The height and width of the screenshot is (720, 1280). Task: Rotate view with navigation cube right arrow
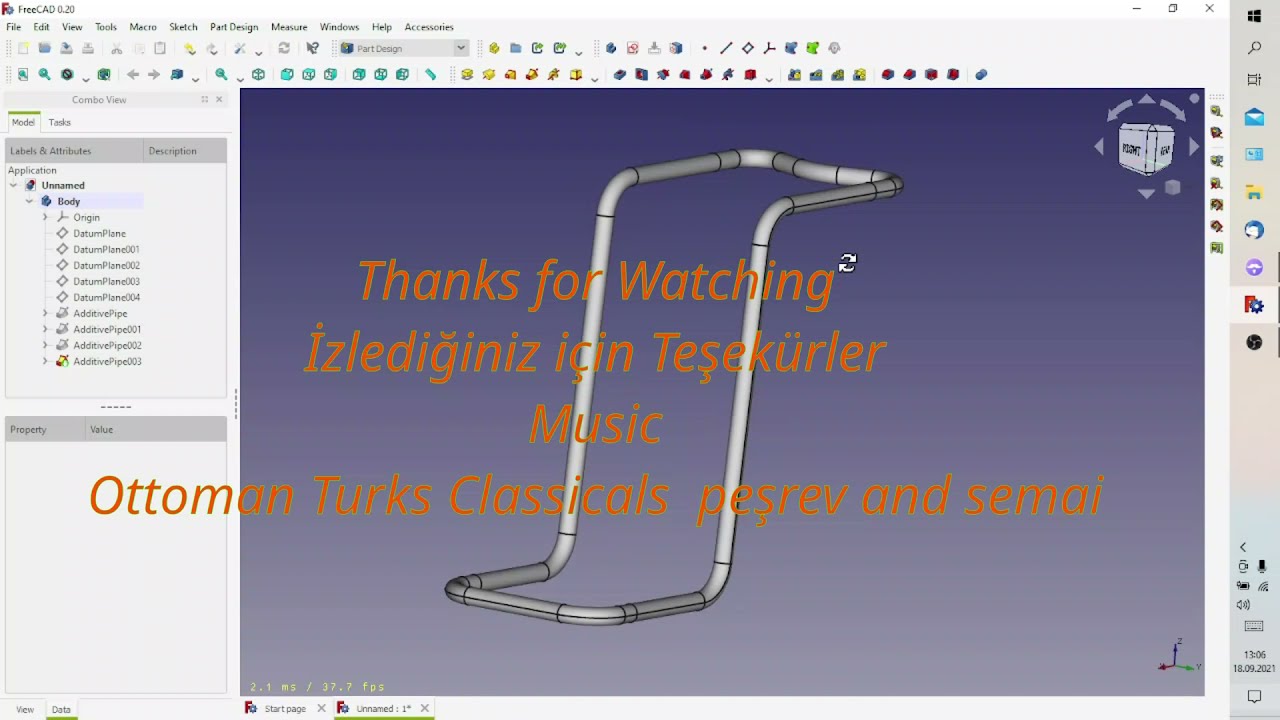click(x=1194, y=147)
